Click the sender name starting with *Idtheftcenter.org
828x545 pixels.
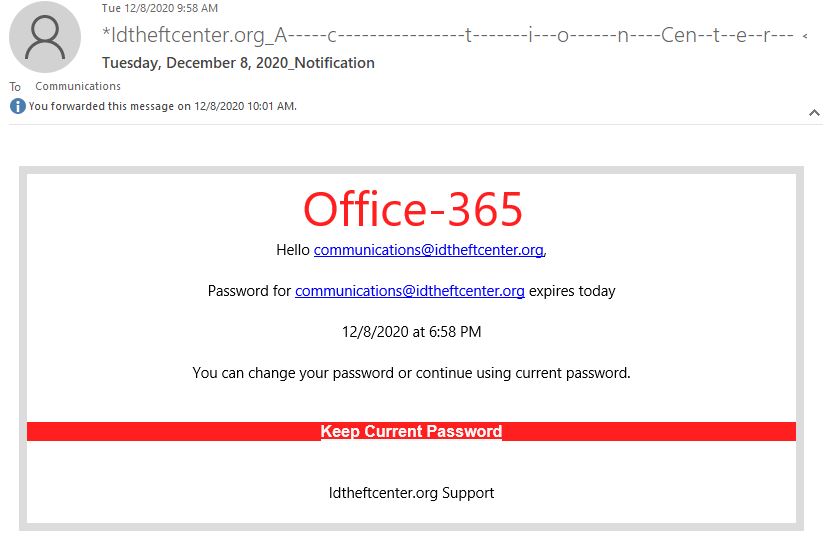[x=448, y=35]
